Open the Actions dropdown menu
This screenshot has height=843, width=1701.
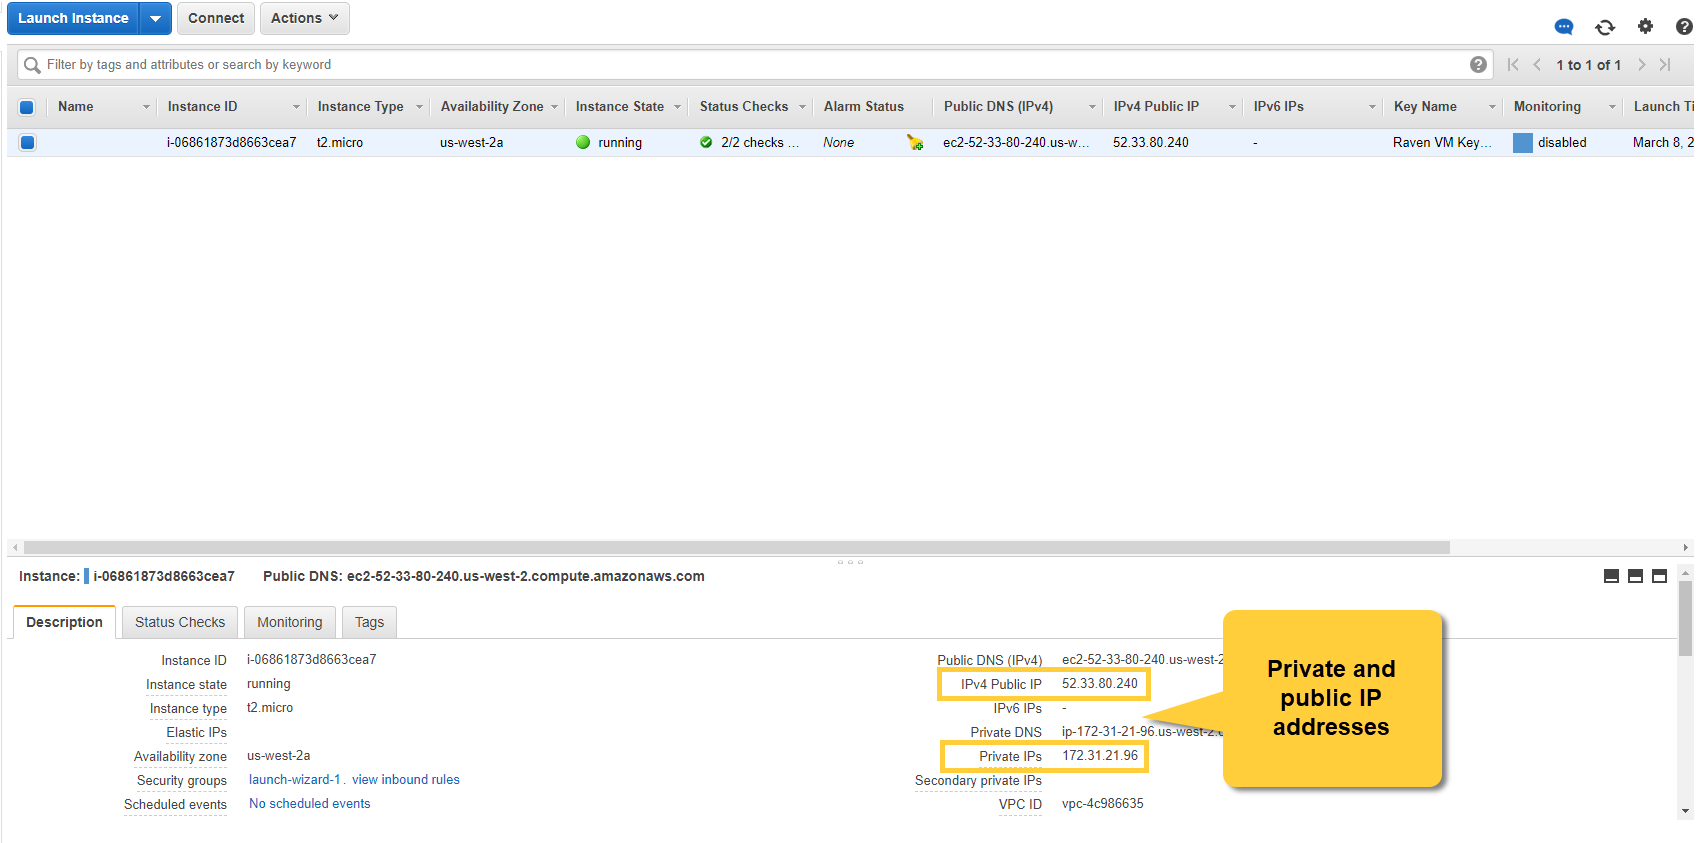[305, 18]
